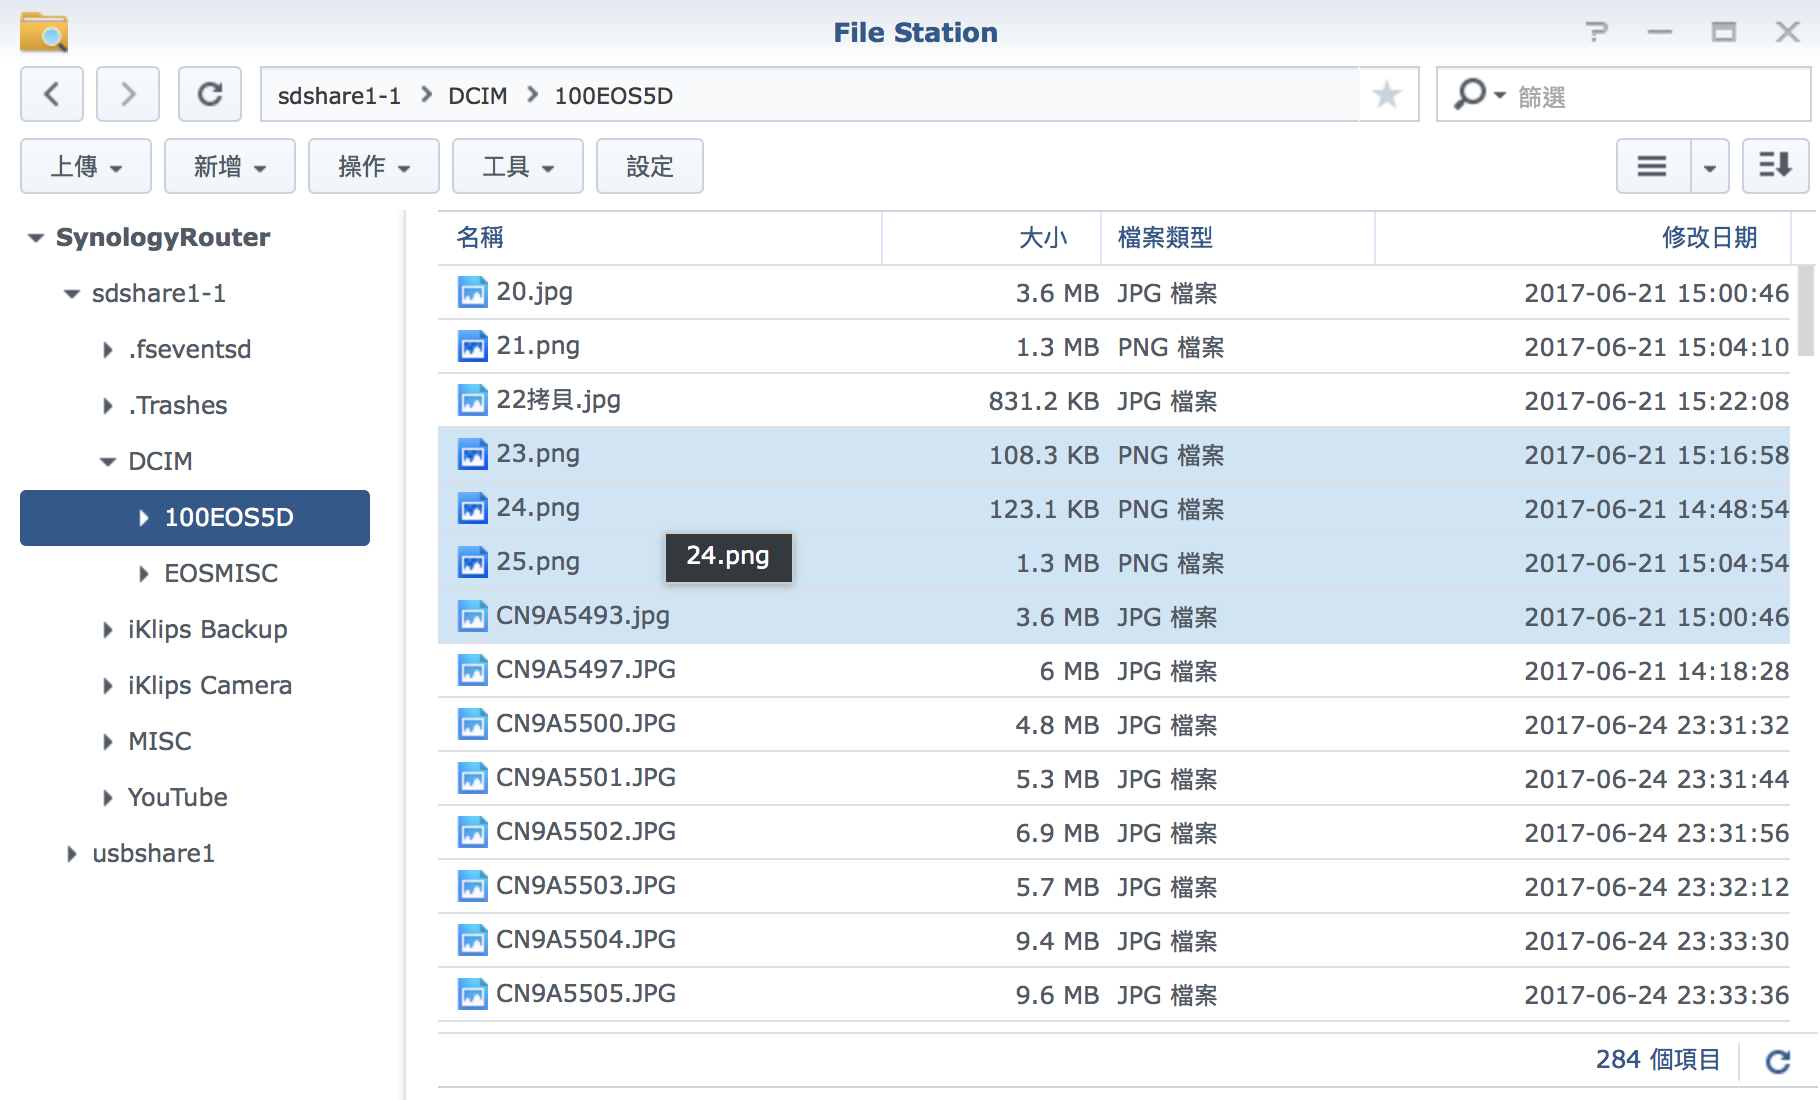Image resolution: width=1820 pixels, height=1100 pixels.
Task: Click the search magnifier filter icon
Action: tap(1472, 95)
